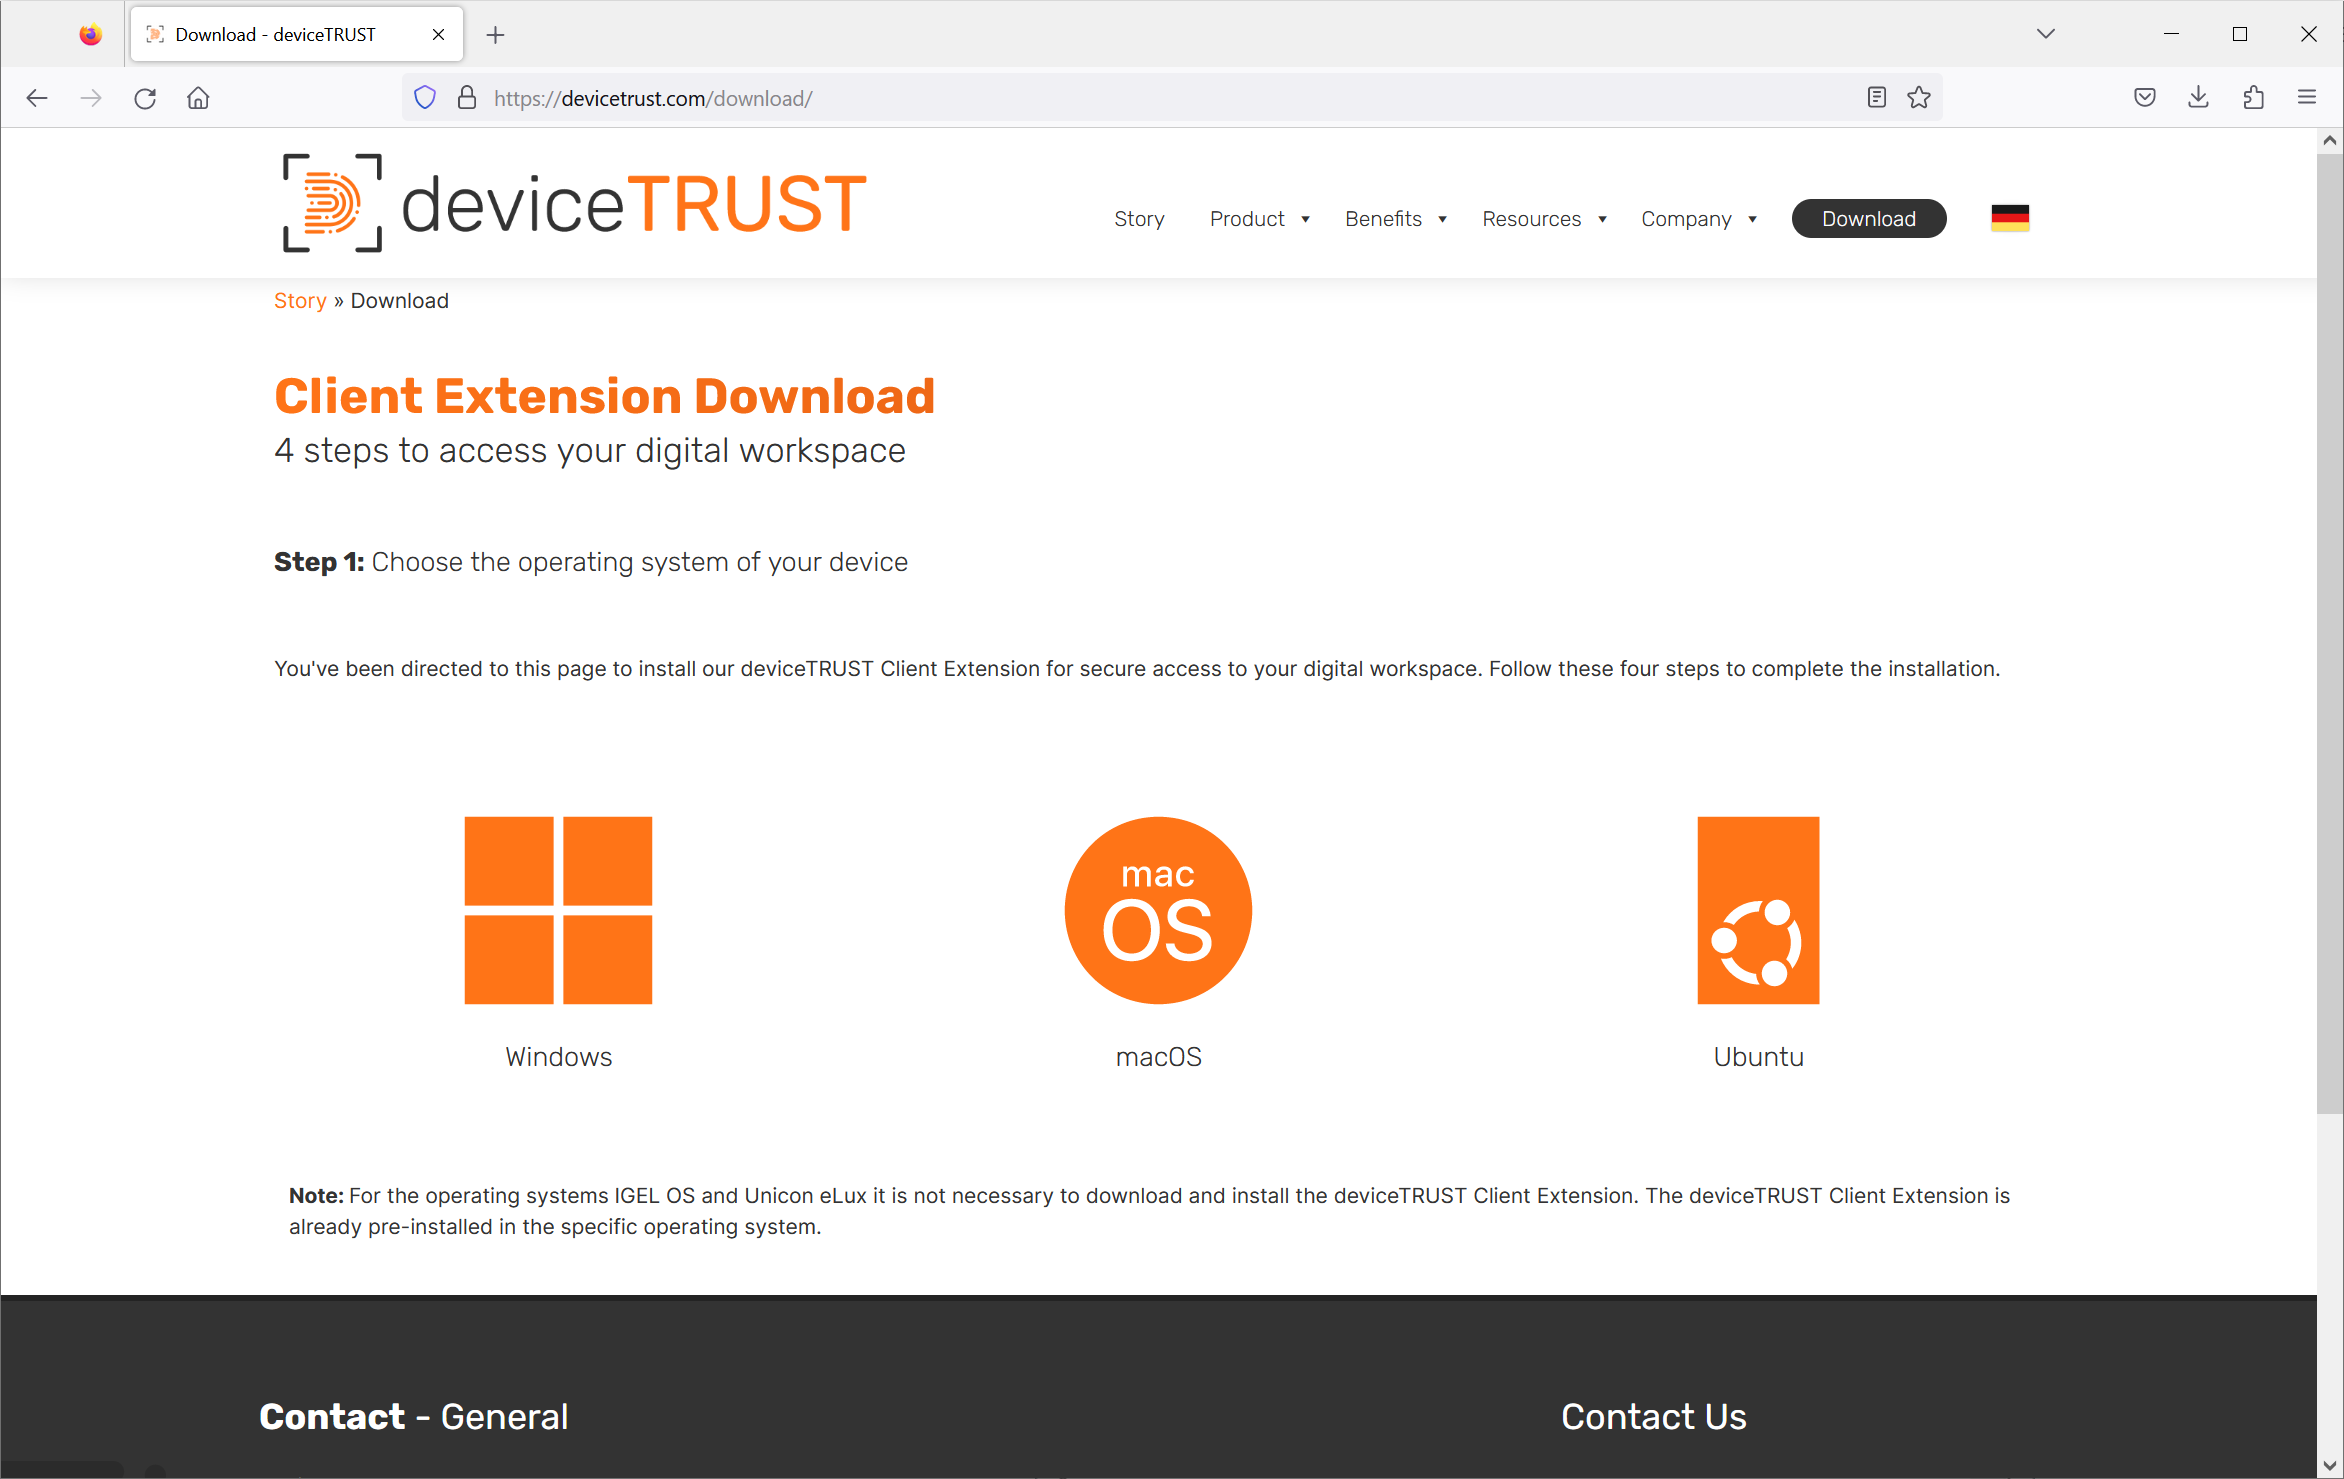This screenshot has height=1479, width=2344.
Task: Pick the Ubuntu logo
Action: click(1757, 909)
